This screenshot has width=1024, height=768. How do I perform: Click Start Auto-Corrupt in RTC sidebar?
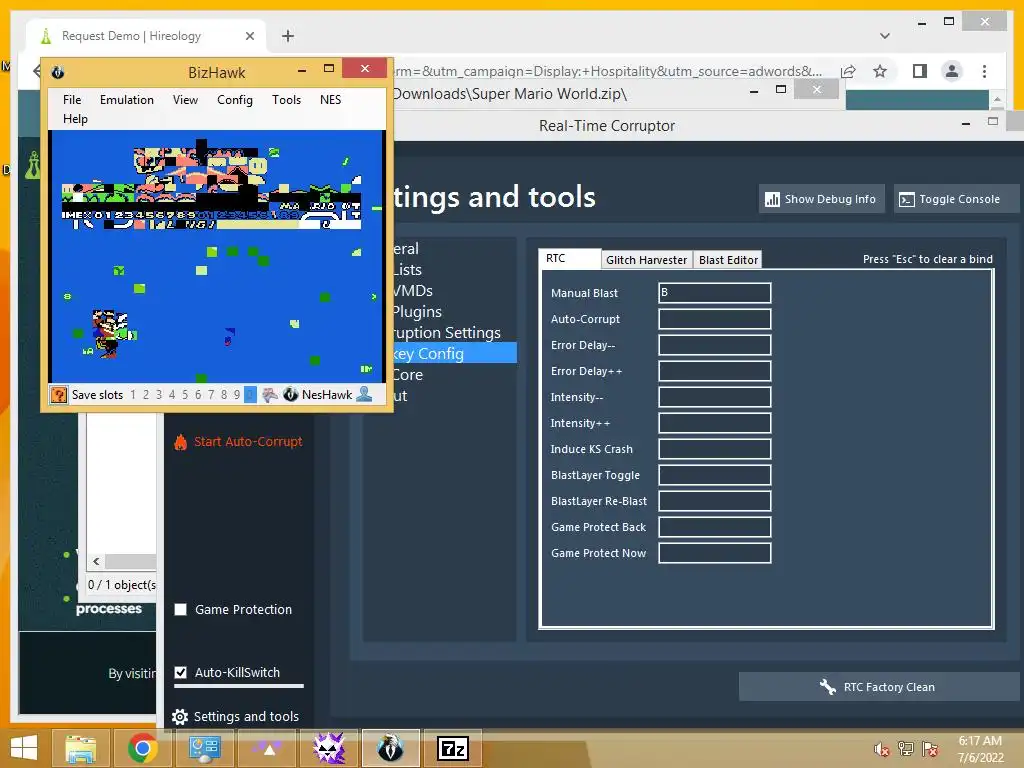tap(248, 441)
